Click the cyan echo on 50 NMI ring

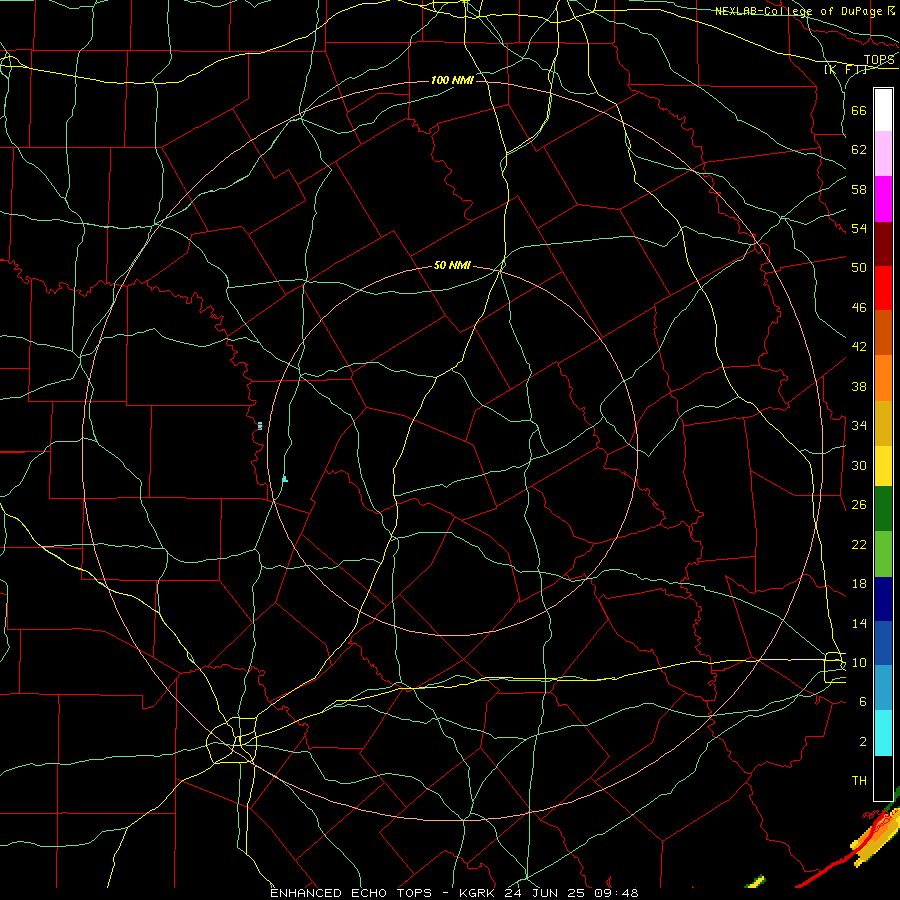click(x=285, y=479)
